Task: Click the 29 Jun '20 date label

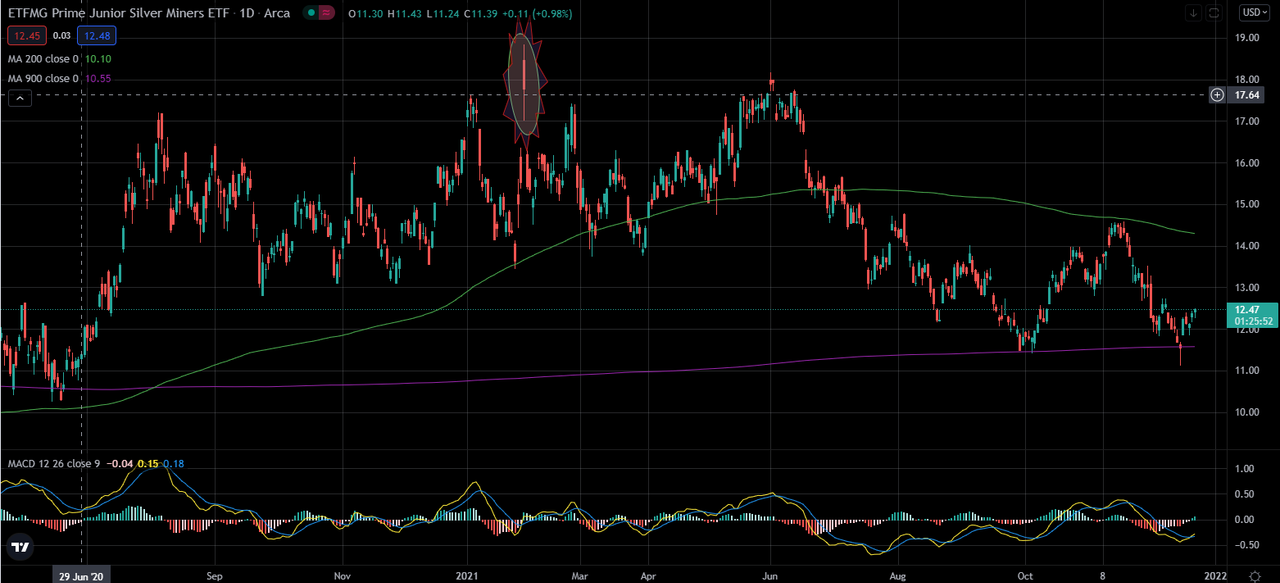Action: click(x=80, y=576)
